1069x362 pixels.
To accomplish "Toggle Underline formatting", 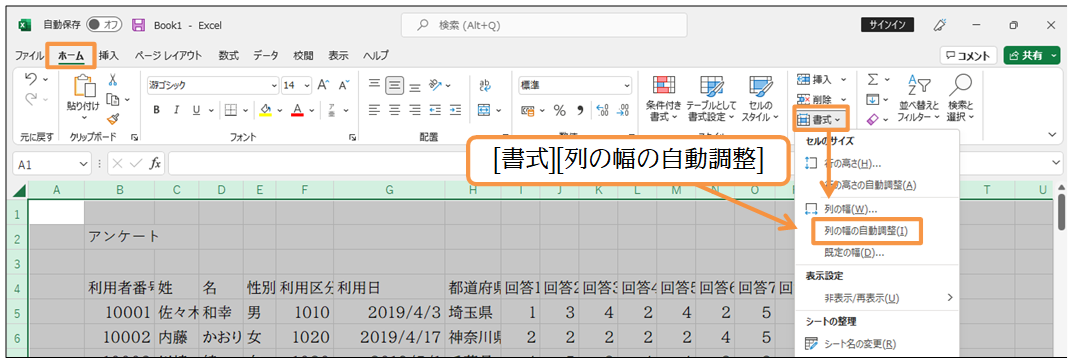I will click(x=196, y=110).
